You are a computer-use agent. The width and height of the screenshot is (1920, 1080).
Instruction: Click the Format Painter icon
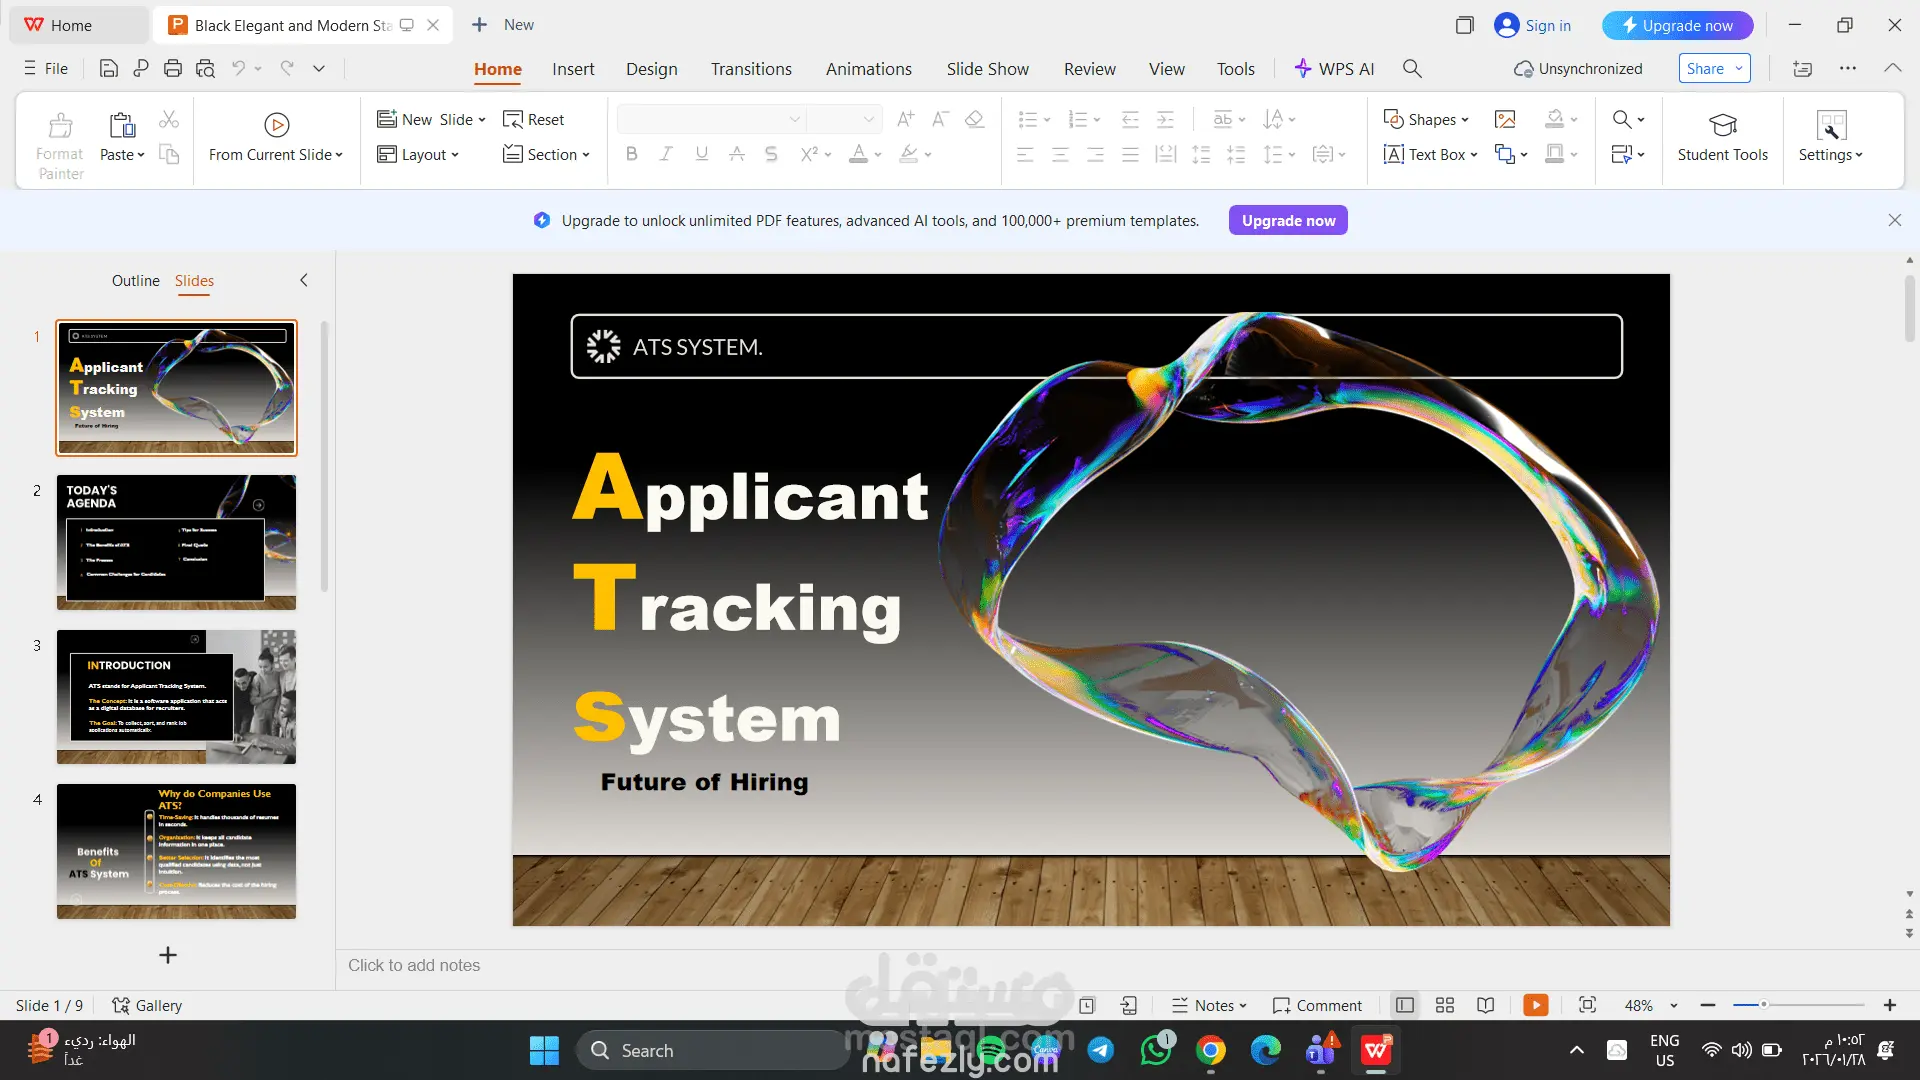(x=60, y=126)
